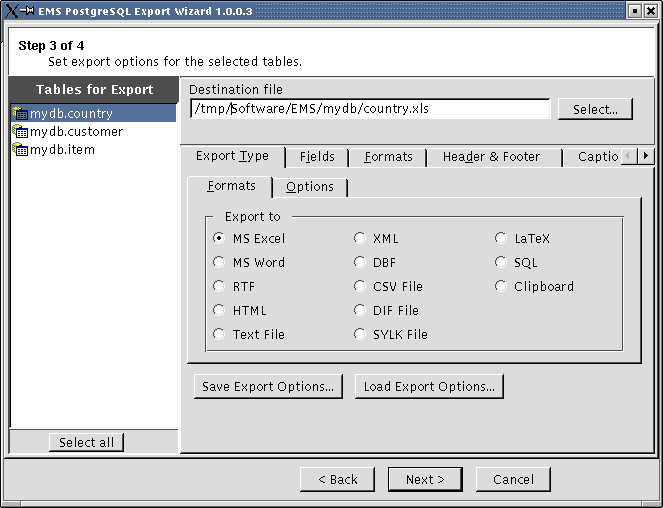Viewport: 663px width, 508px height.
Task: Open the X window menu icon in title bar
Action: tap(12, 11)
